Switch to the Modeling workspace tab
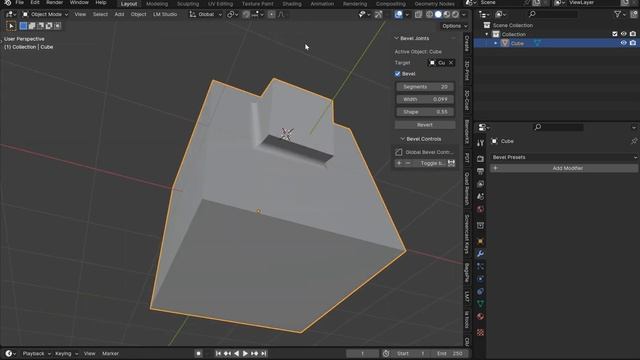Screen dimensions: 640x360 157,4
